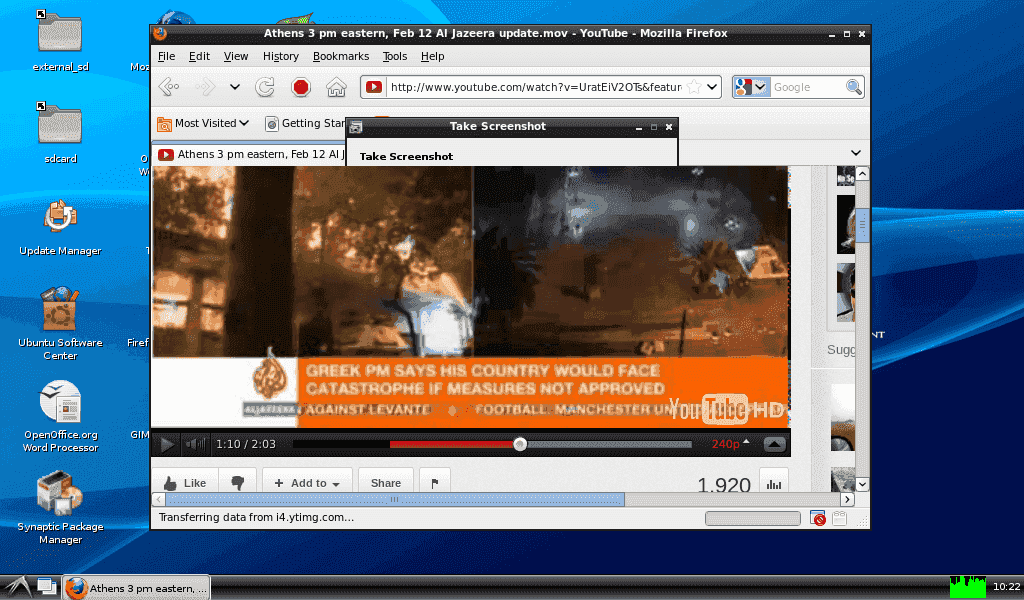Show video statistics bar chart icon

[x=774, y=484]
